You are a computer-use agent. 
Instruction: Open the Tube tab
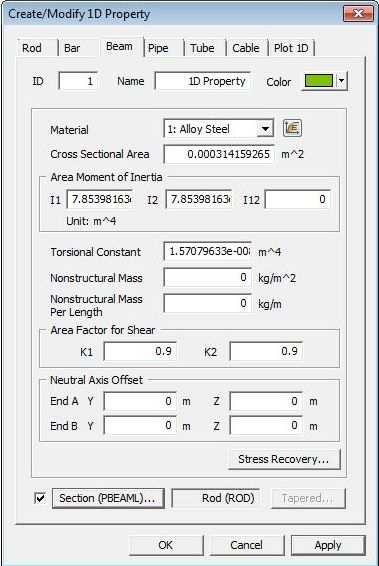(x=202, y=48)
